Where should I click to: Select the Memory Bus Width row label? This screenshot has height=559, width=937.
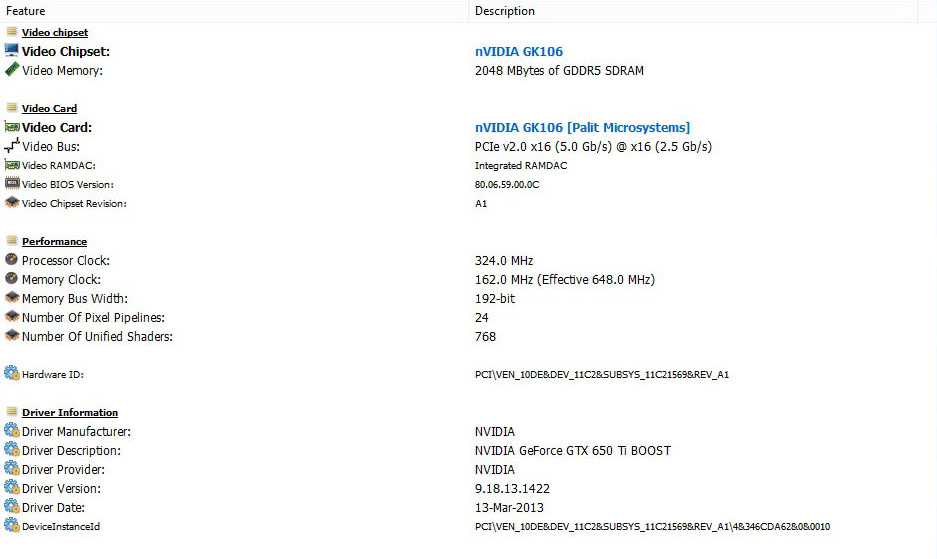(75, 299)
